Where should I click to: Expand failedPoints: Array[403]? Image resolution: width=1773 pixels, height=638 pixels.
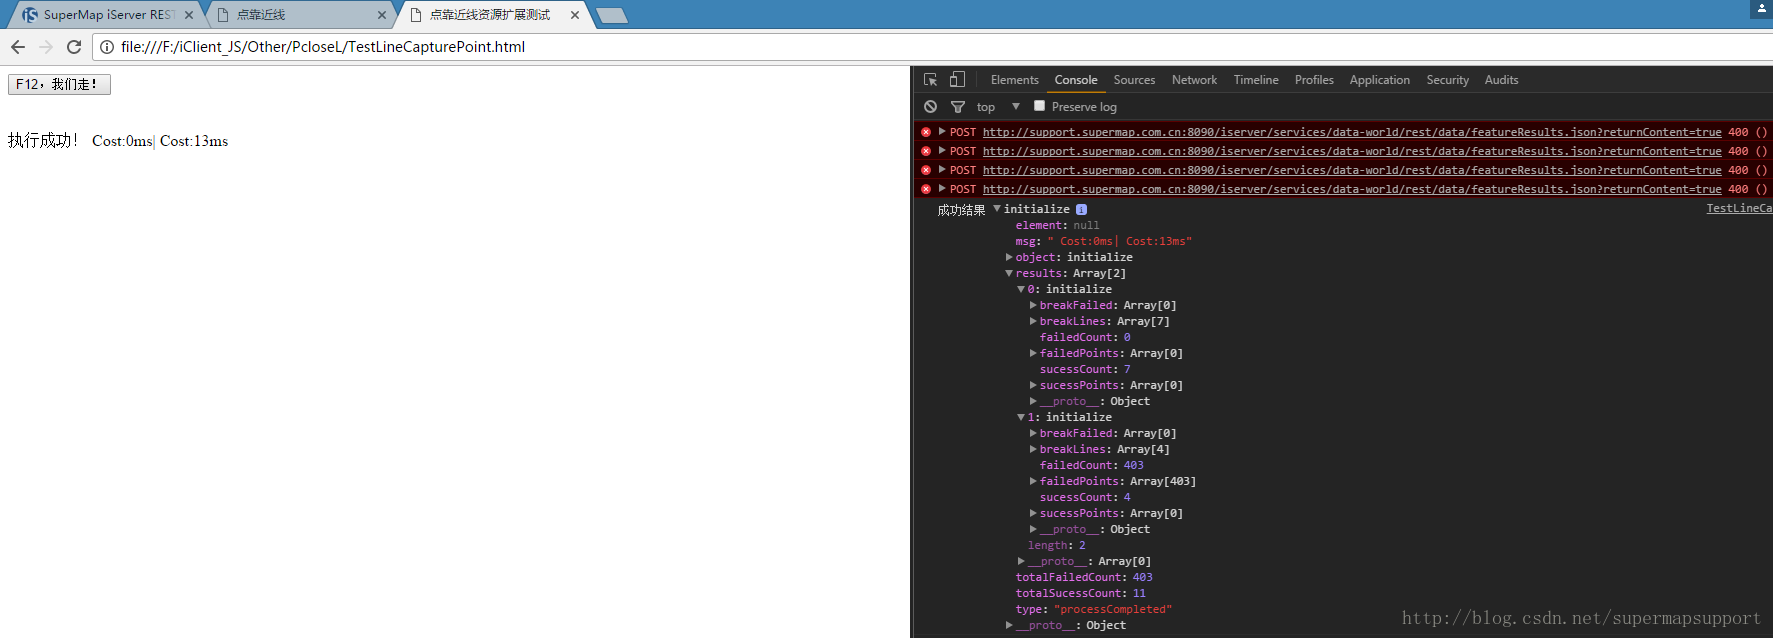(x=1033, y=481)
